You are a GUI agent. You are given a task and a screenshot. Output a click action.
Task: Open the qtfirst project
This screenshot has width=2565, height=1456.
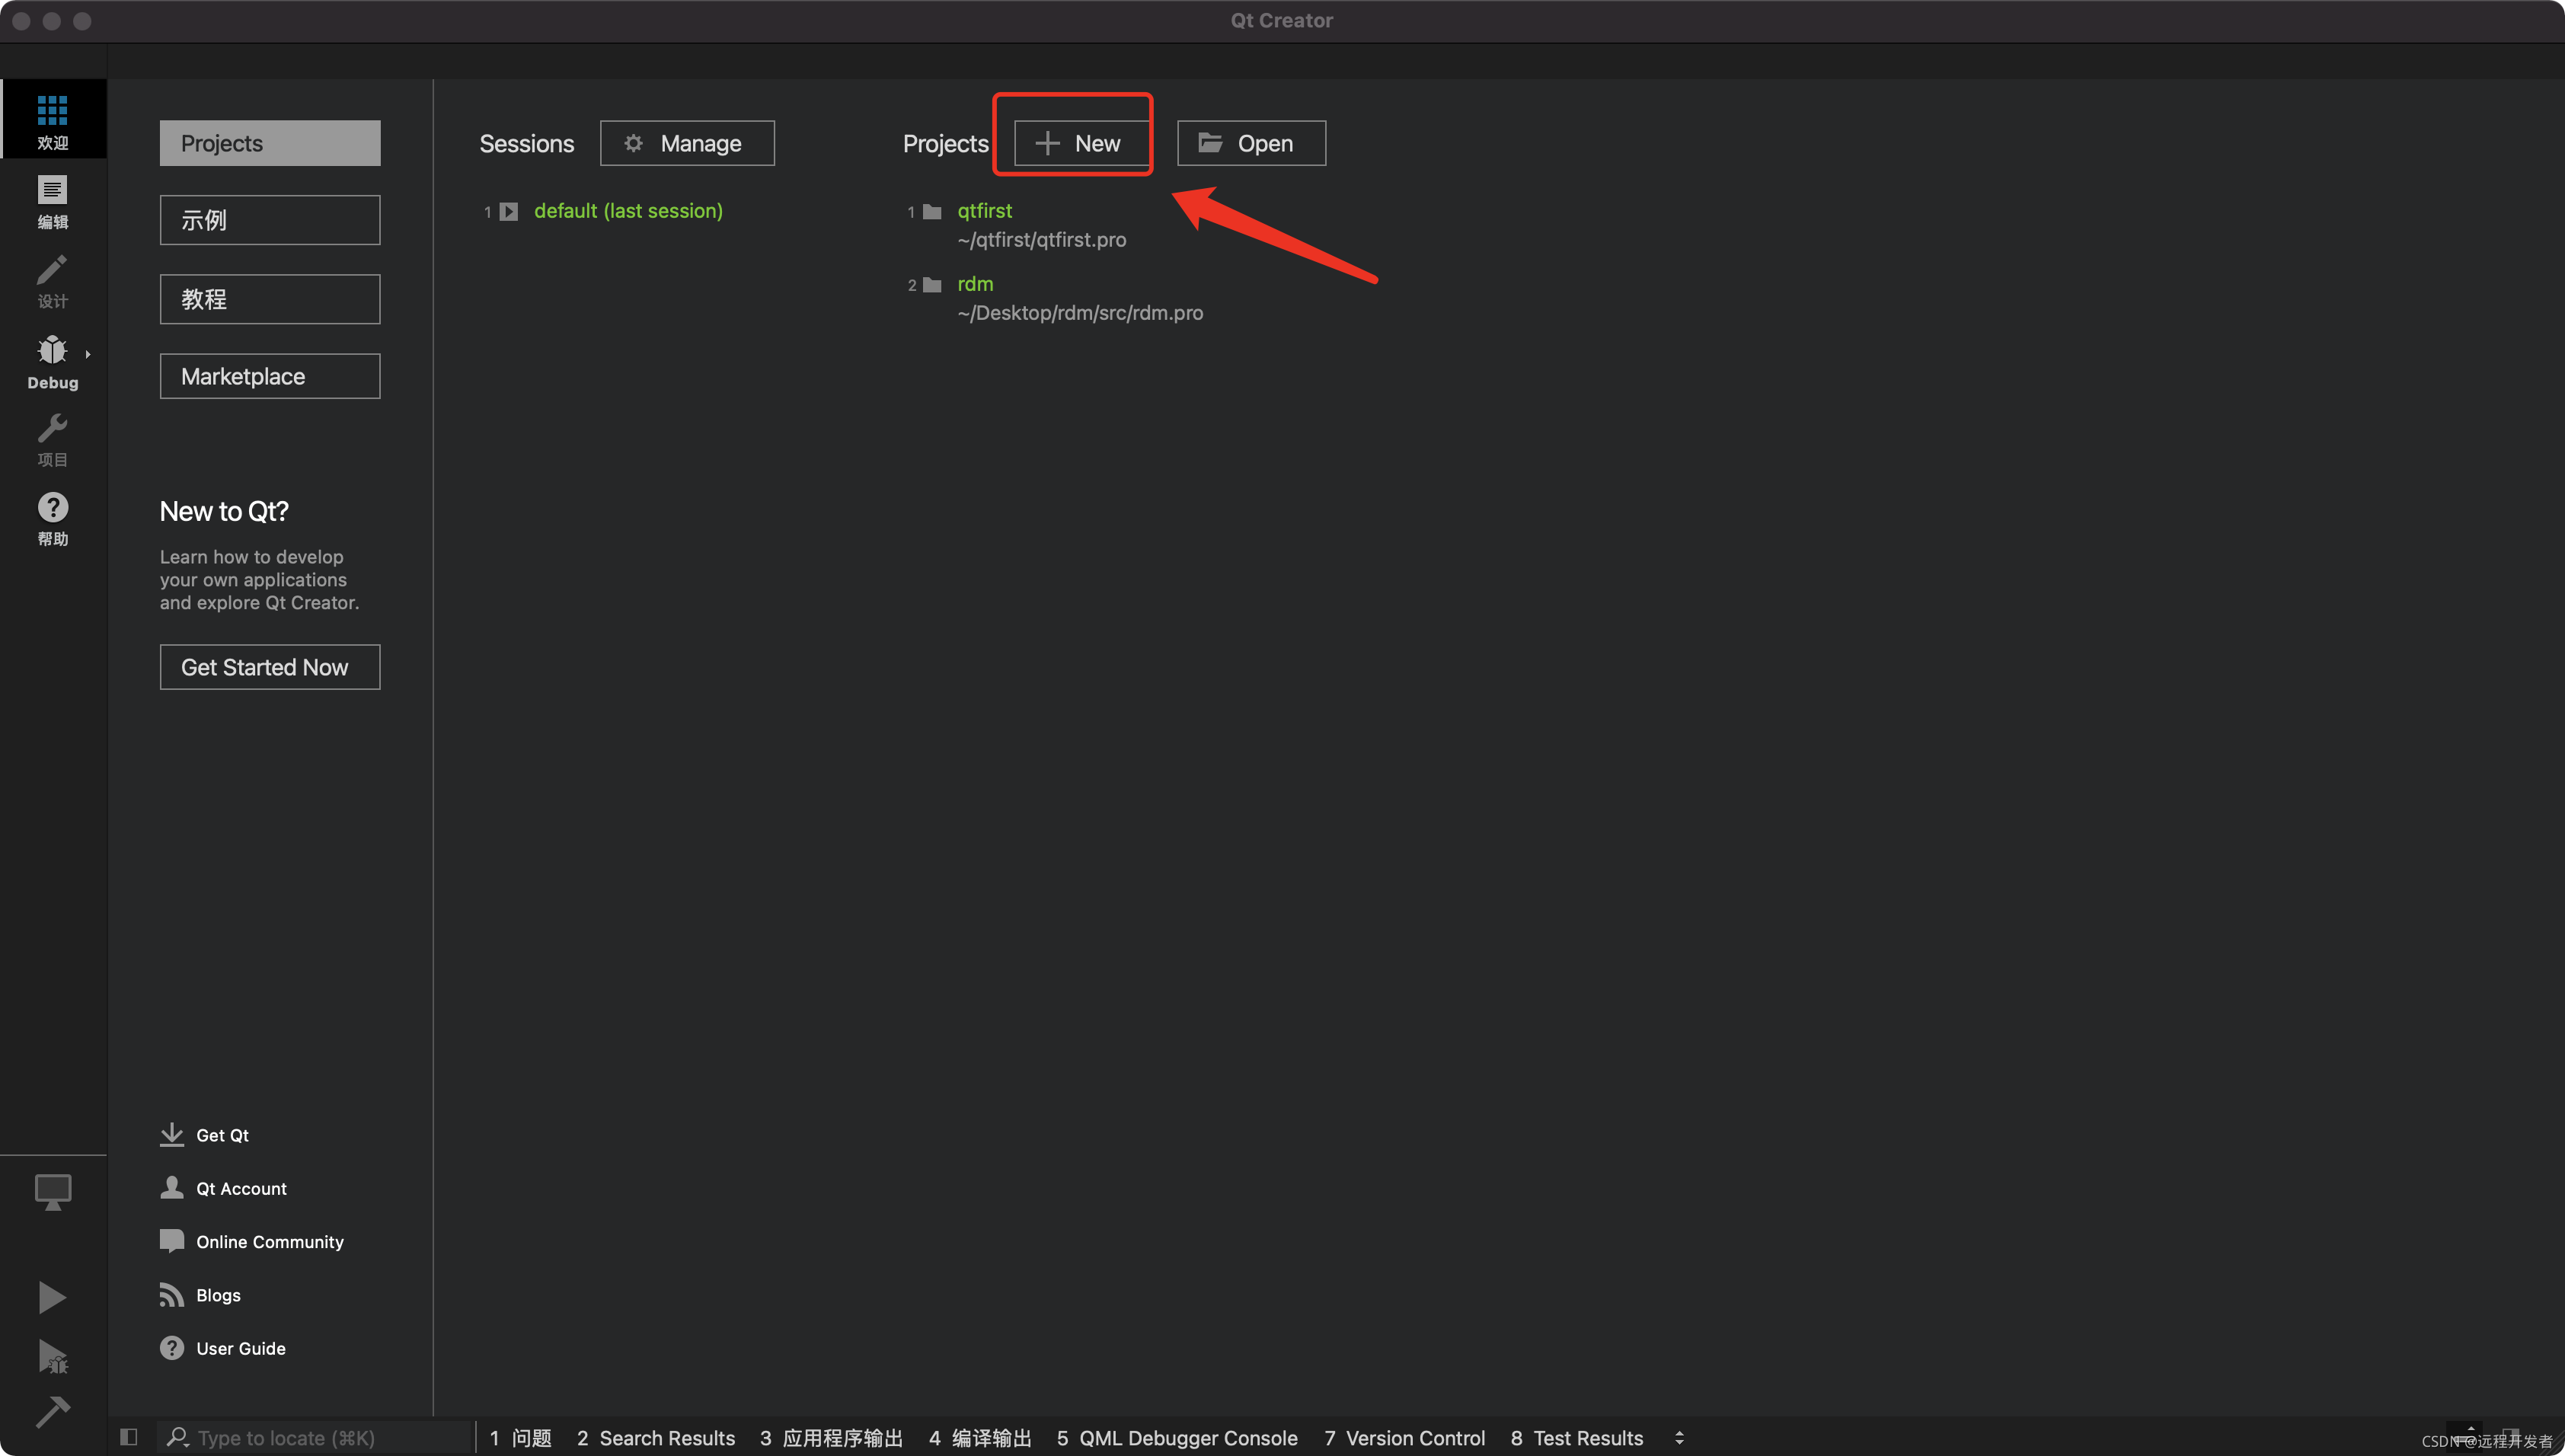click(985, 211)
